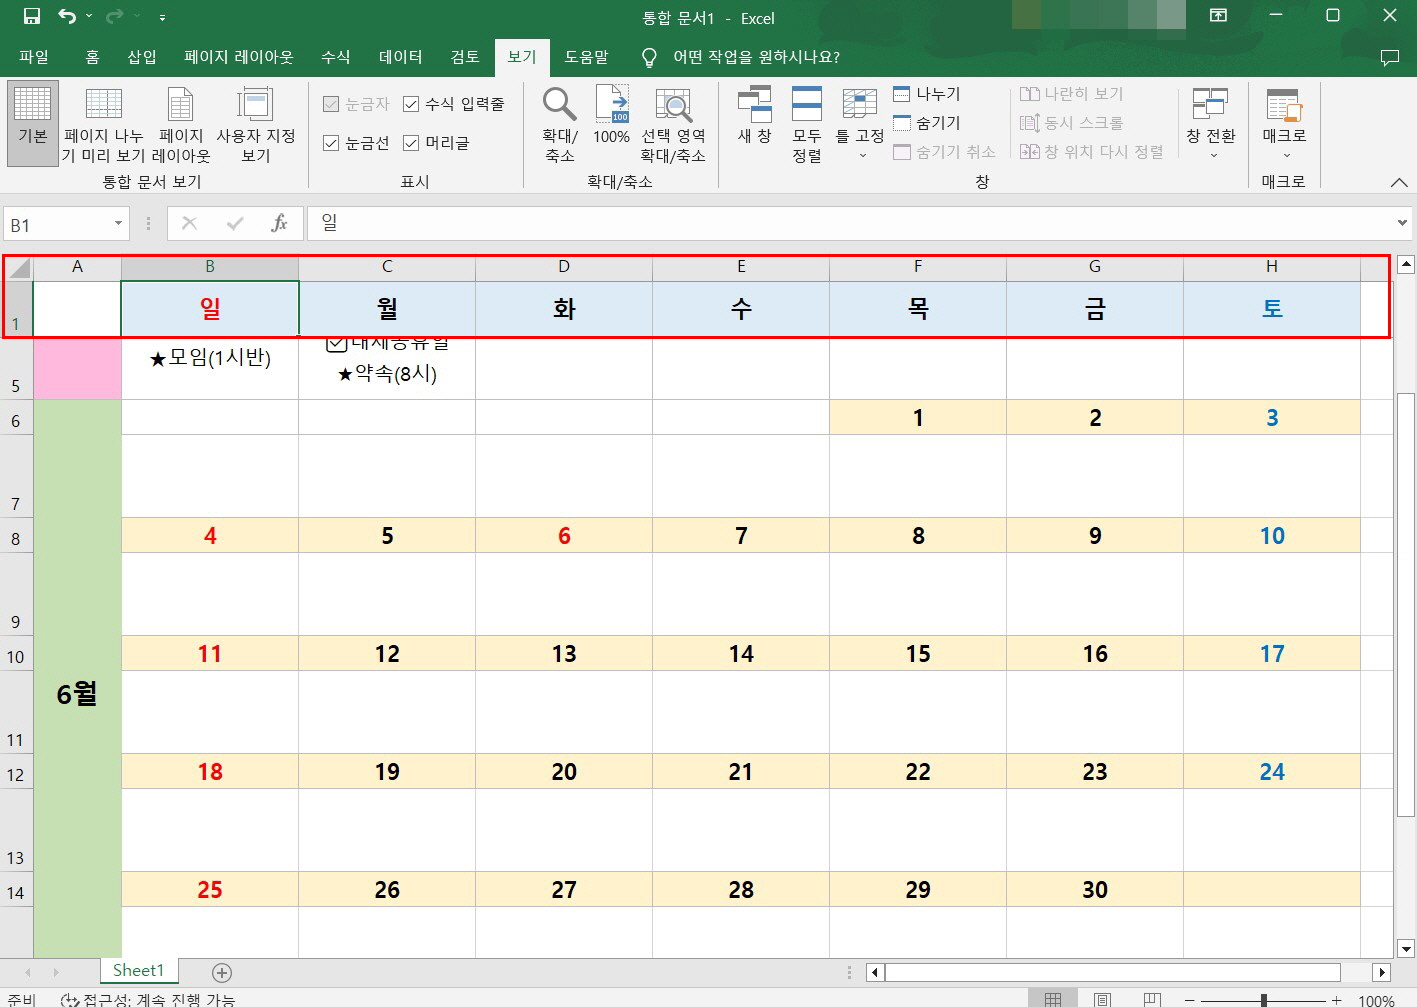Open the 파일 menu tab

[34, 57]
